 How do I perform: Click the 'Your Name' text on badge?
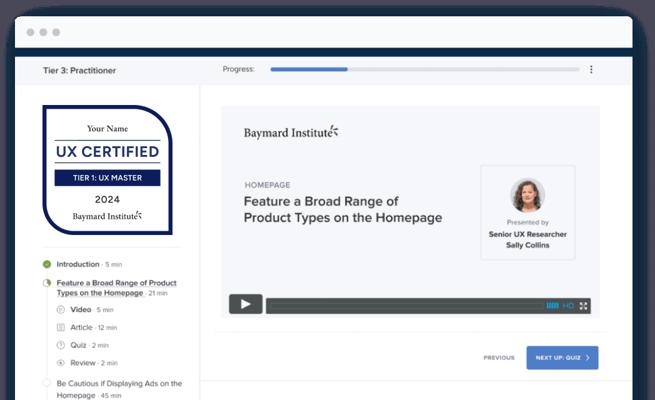pos(107,129)
